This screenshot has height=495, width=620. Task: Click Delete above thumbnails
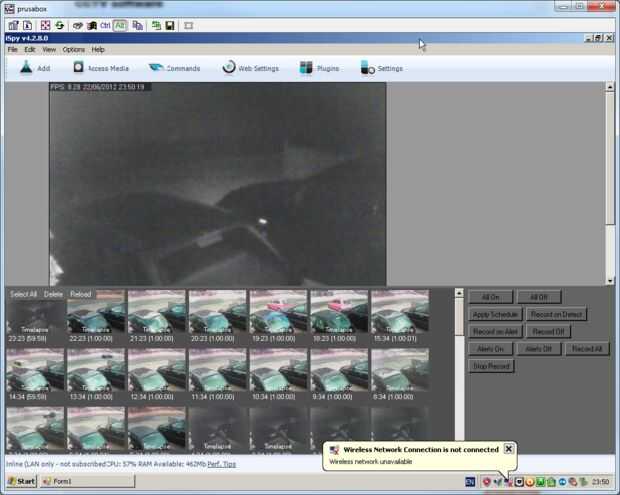click(53, 294)
